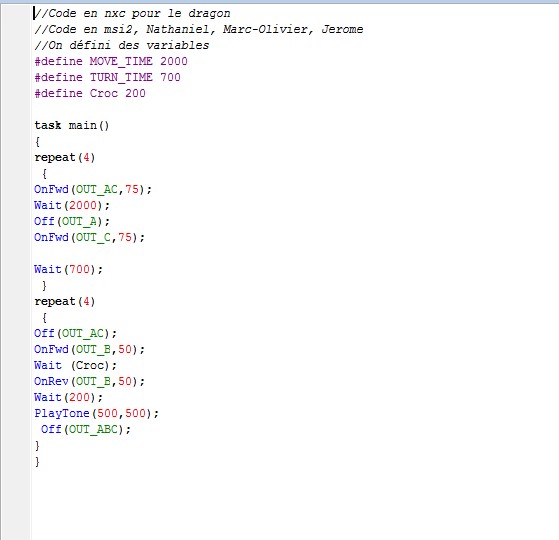Click the TURN_TIME 700 define line
Image resolution: width=559 pixels, height=540 pixels.
click(x=107, y=77)
